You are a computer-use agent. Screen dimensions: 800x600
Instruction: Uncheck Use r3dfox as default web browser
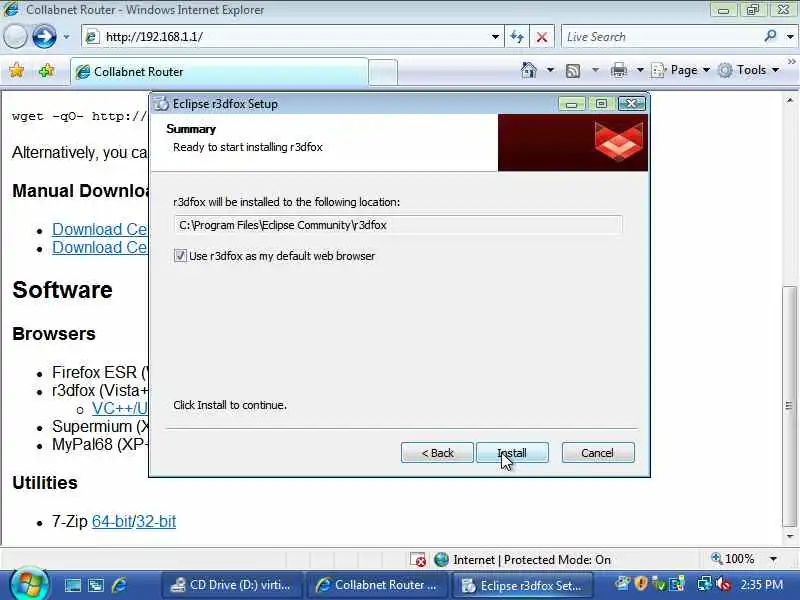point(180,256)
